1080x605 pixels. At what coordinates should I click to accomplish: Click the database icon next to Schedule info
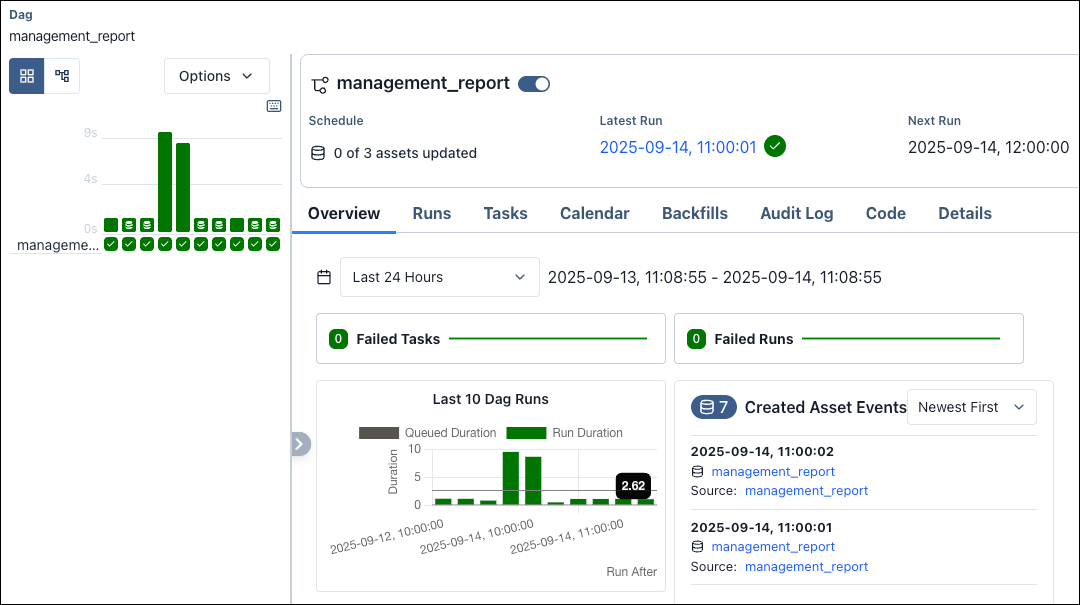pyautogui.click(x=318, y=153)
